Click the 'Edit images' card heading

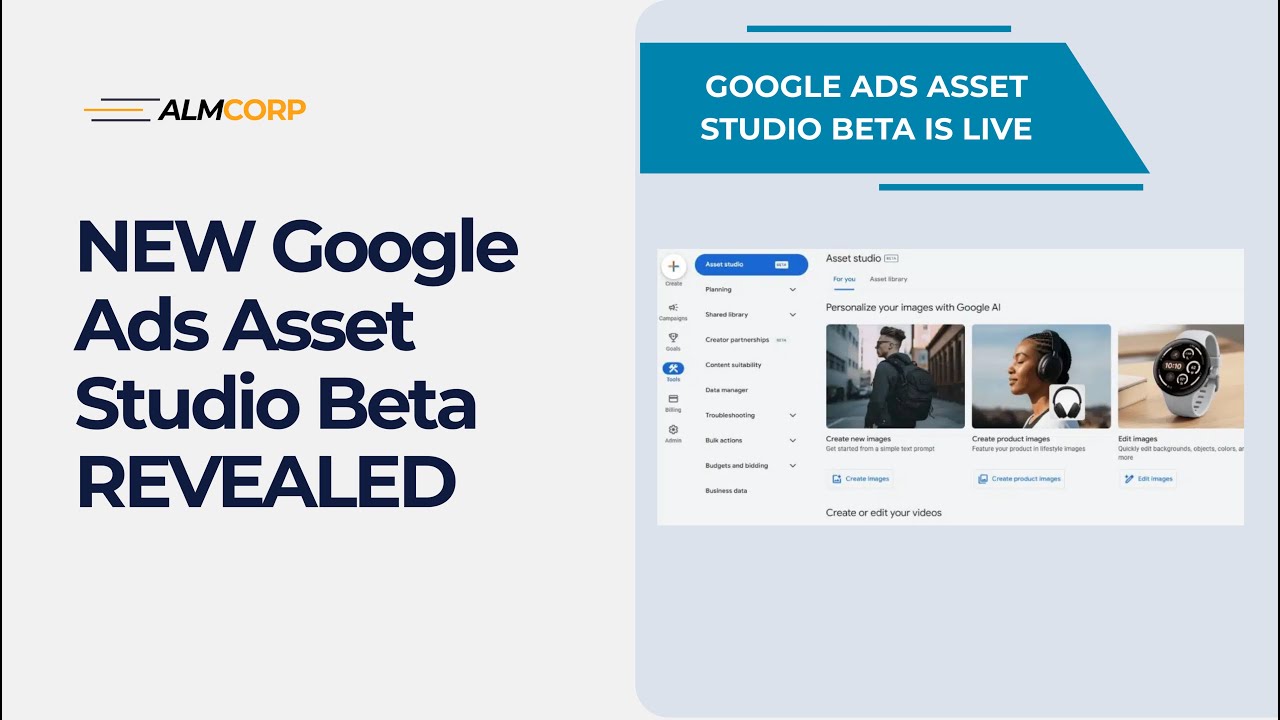click(1137, 439)
